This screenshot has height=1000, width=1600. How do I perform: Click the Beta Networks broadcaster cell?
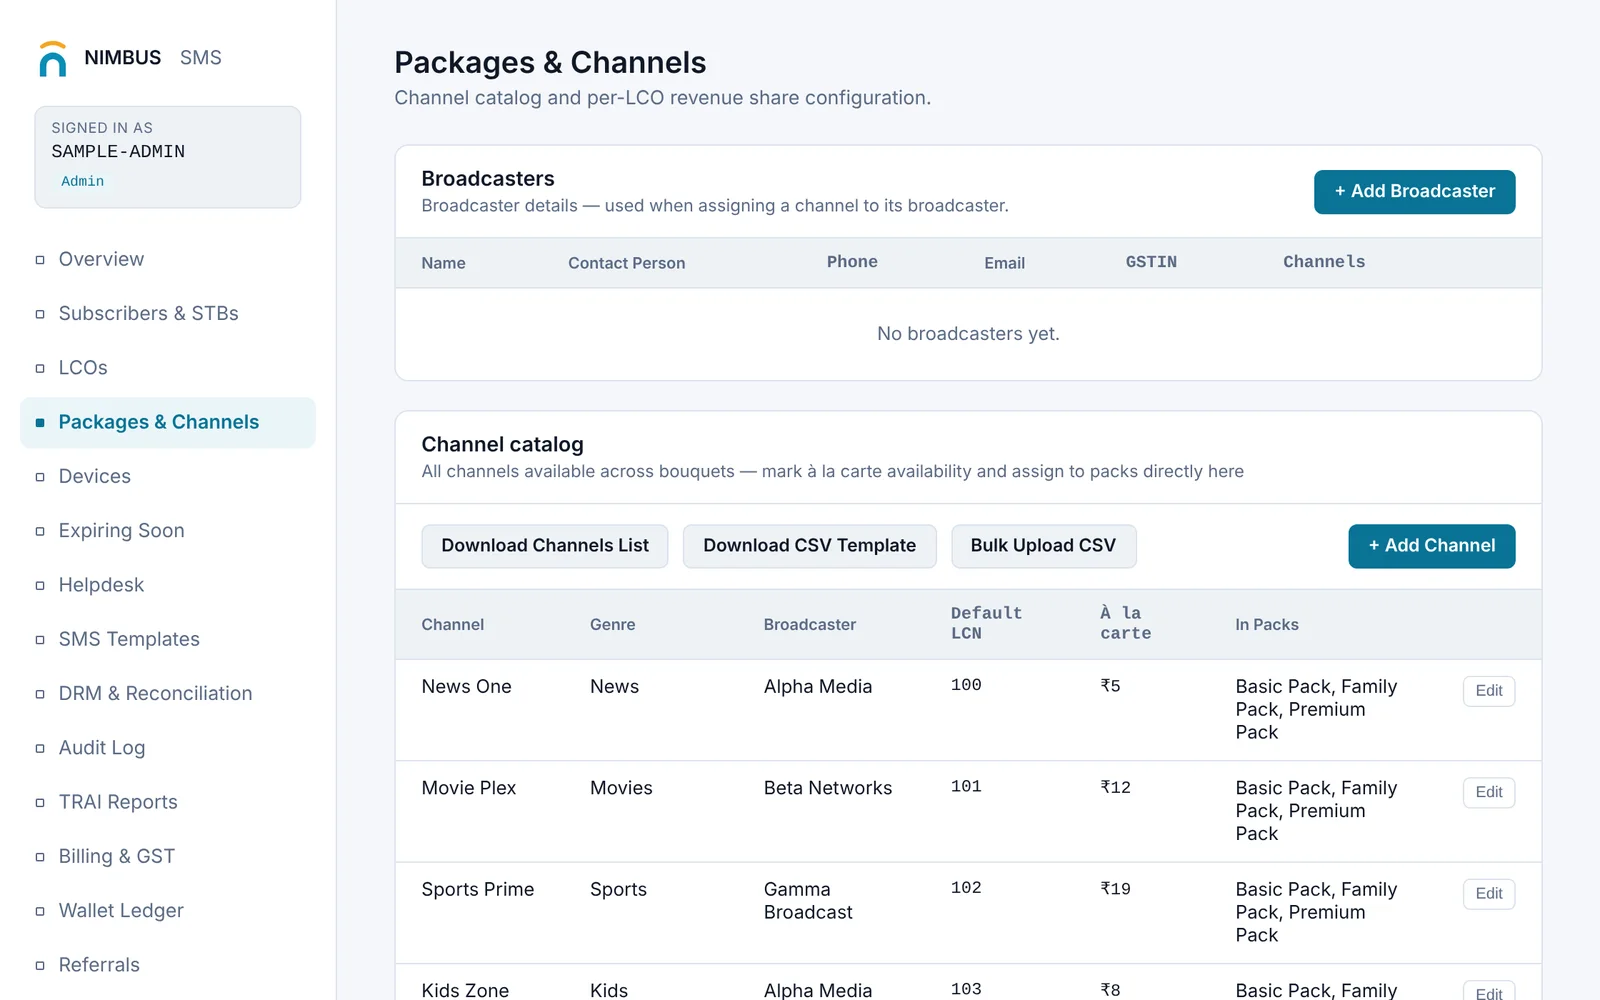[828, 788]
